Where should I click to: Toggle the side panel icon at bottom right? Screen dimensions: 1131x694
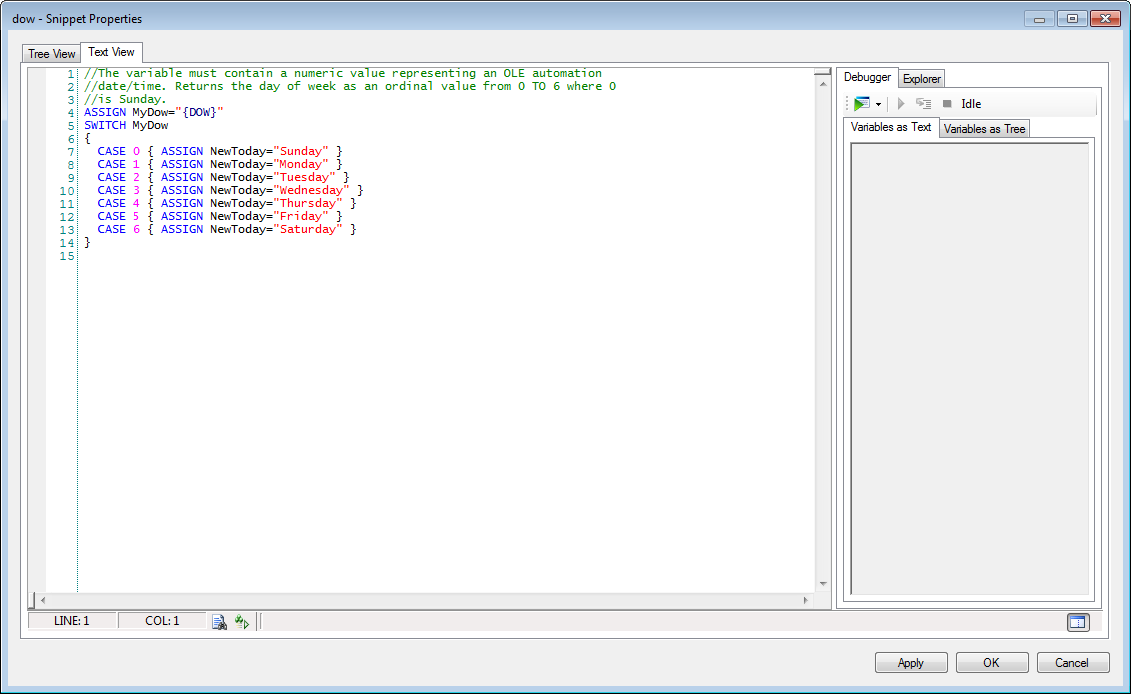click(1077, 622)
